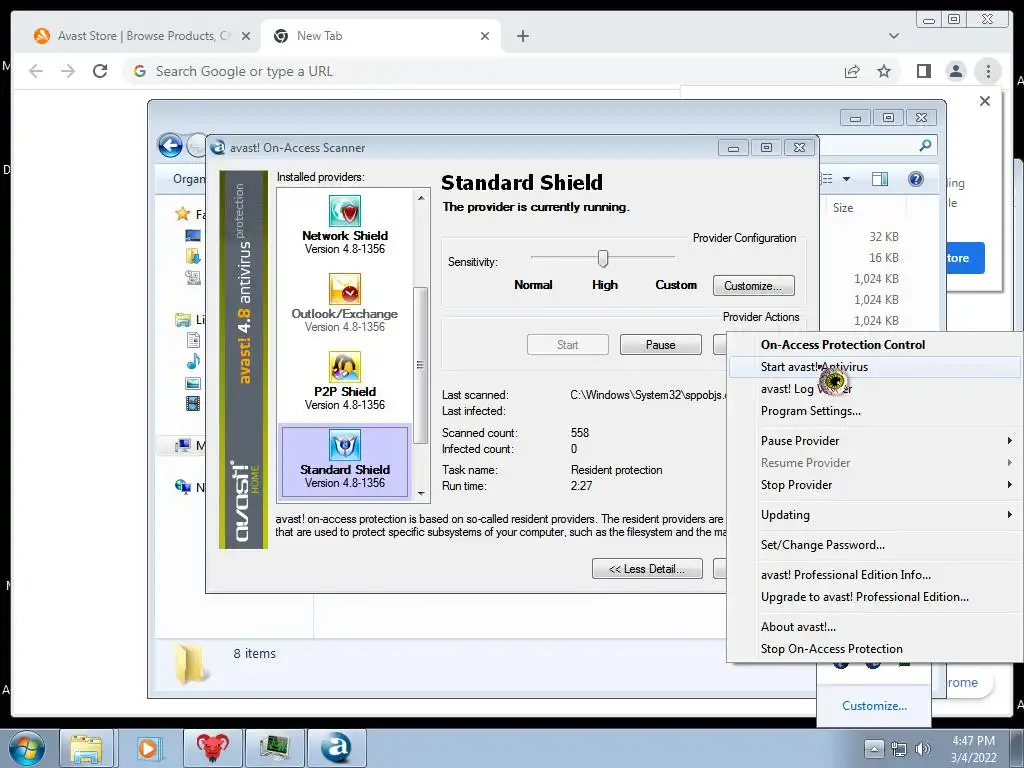Screen dimensions: 1024x768
Task: Open Chrome tab search chevron
Action: (x=893, y=36)
